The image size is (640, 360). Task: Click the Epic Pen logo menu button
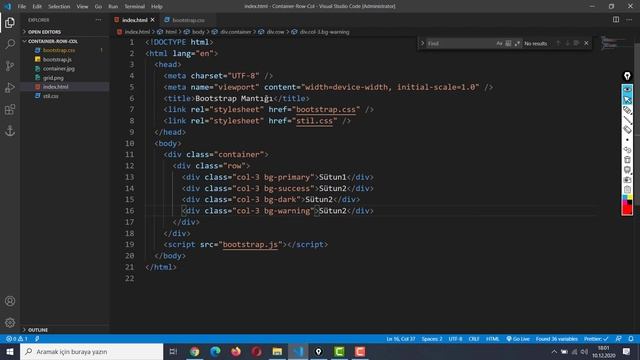[627, 76]
